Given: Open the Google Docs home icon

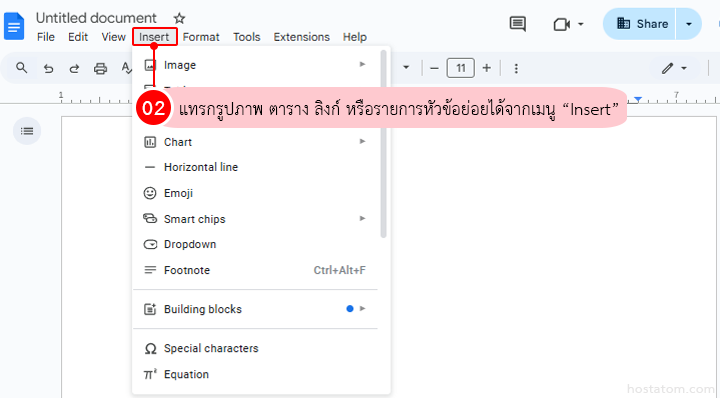Looking at the screenshot, I should (x=14, y=27).
